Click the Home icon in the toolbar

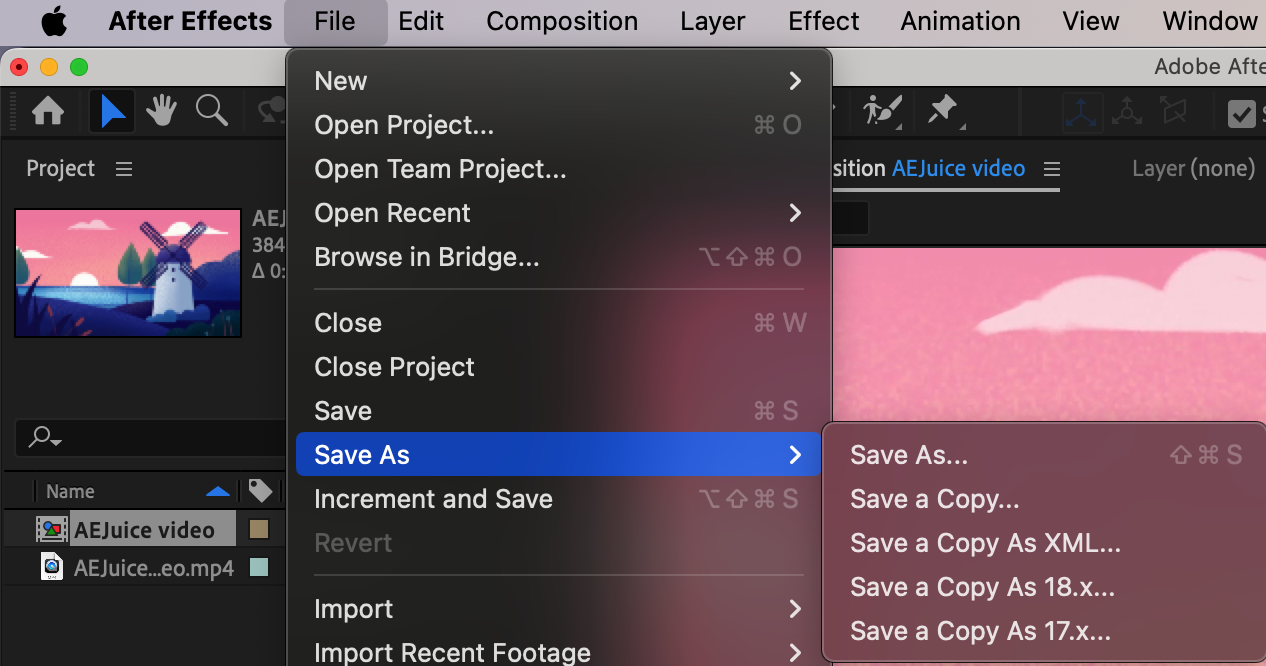coord(48,111)
